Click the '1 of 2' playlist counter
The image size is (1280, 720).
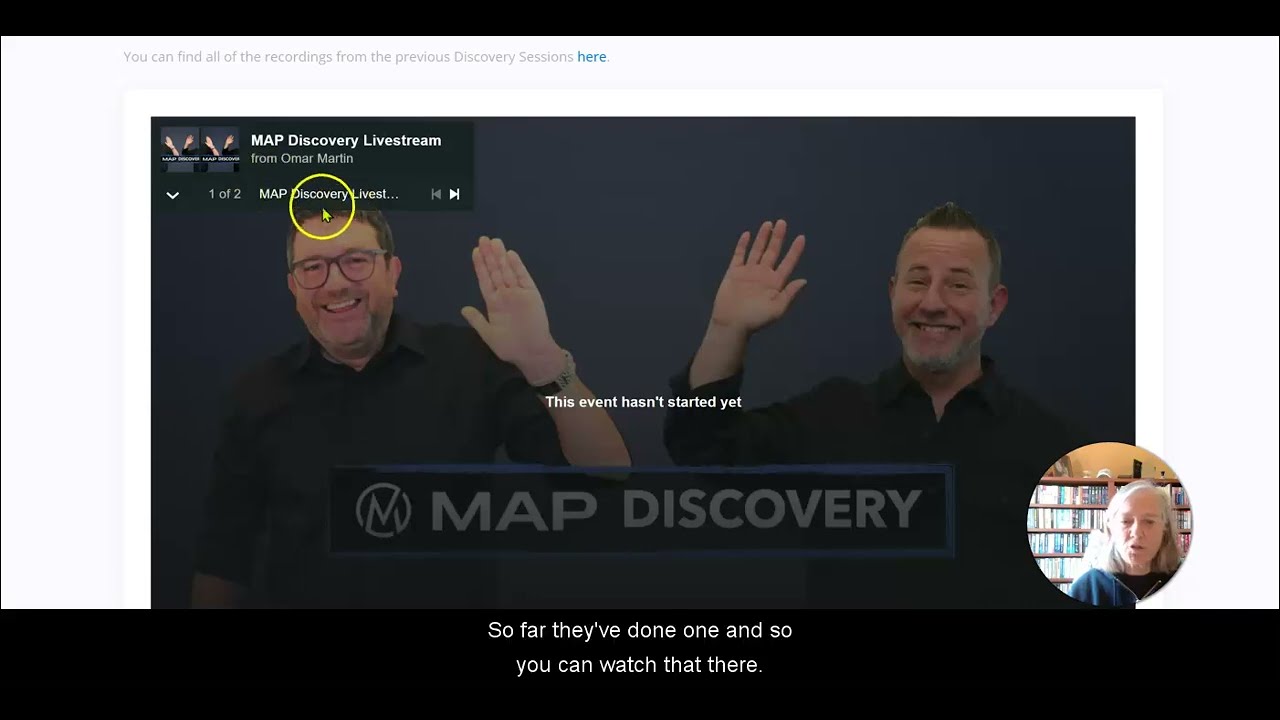[x=224, y=194]
